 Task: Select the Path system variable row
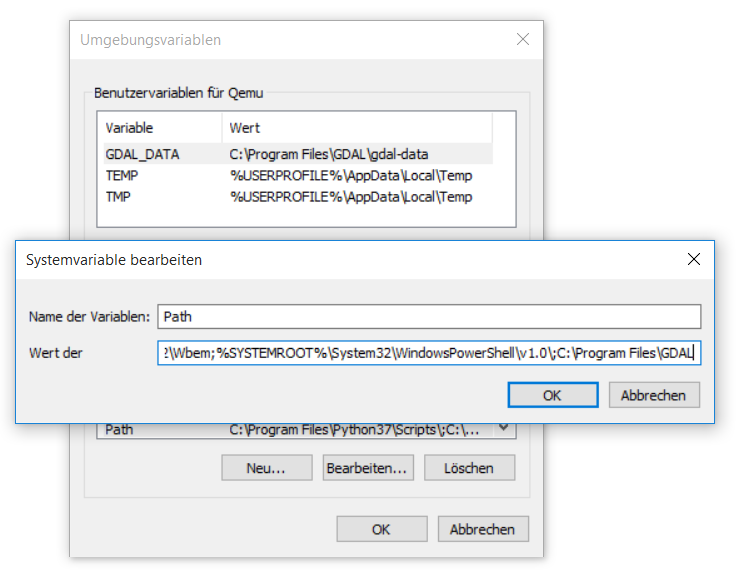pyautogui.click(x=300, y=430)
